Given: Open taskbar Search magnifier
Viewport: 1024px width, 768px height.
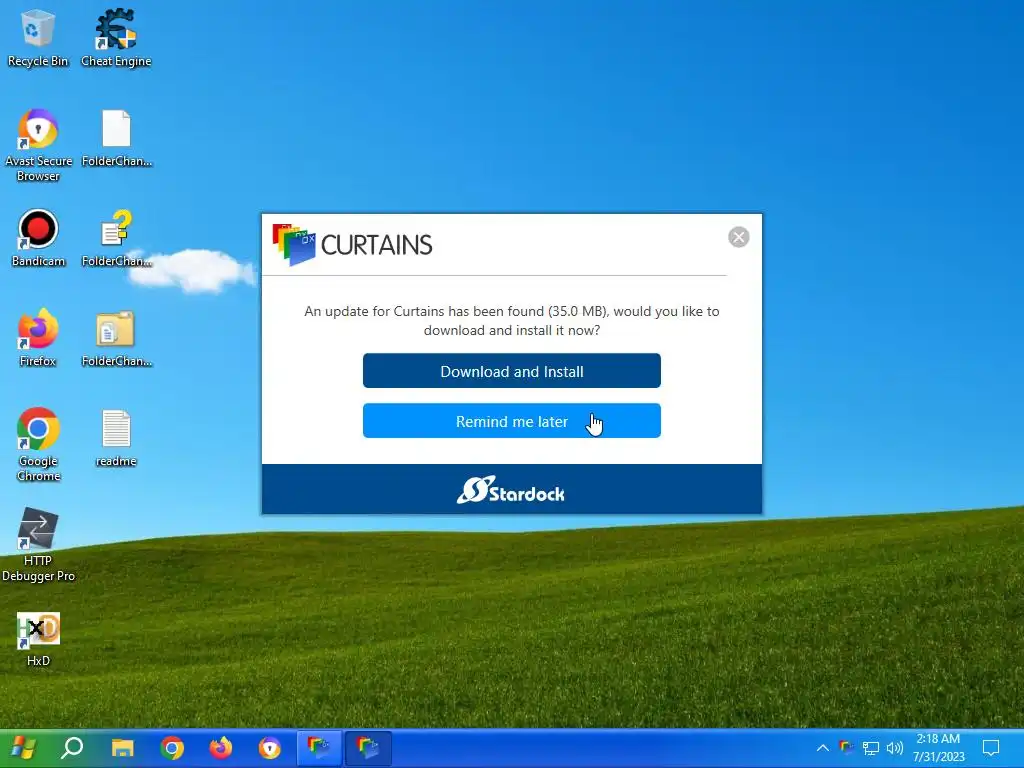Looking at the screenshot, I should 72,748.
